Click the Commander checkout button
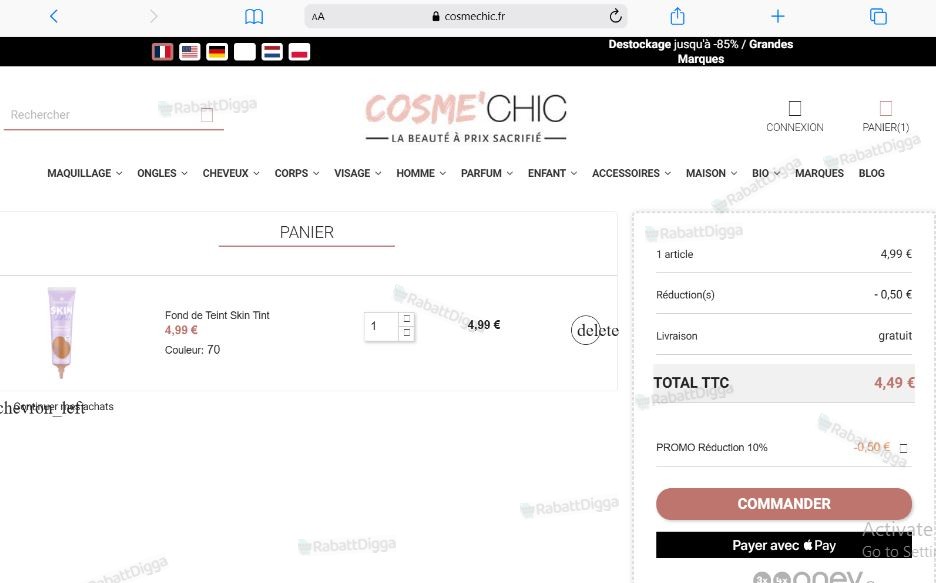 click(x=784, y=504)
